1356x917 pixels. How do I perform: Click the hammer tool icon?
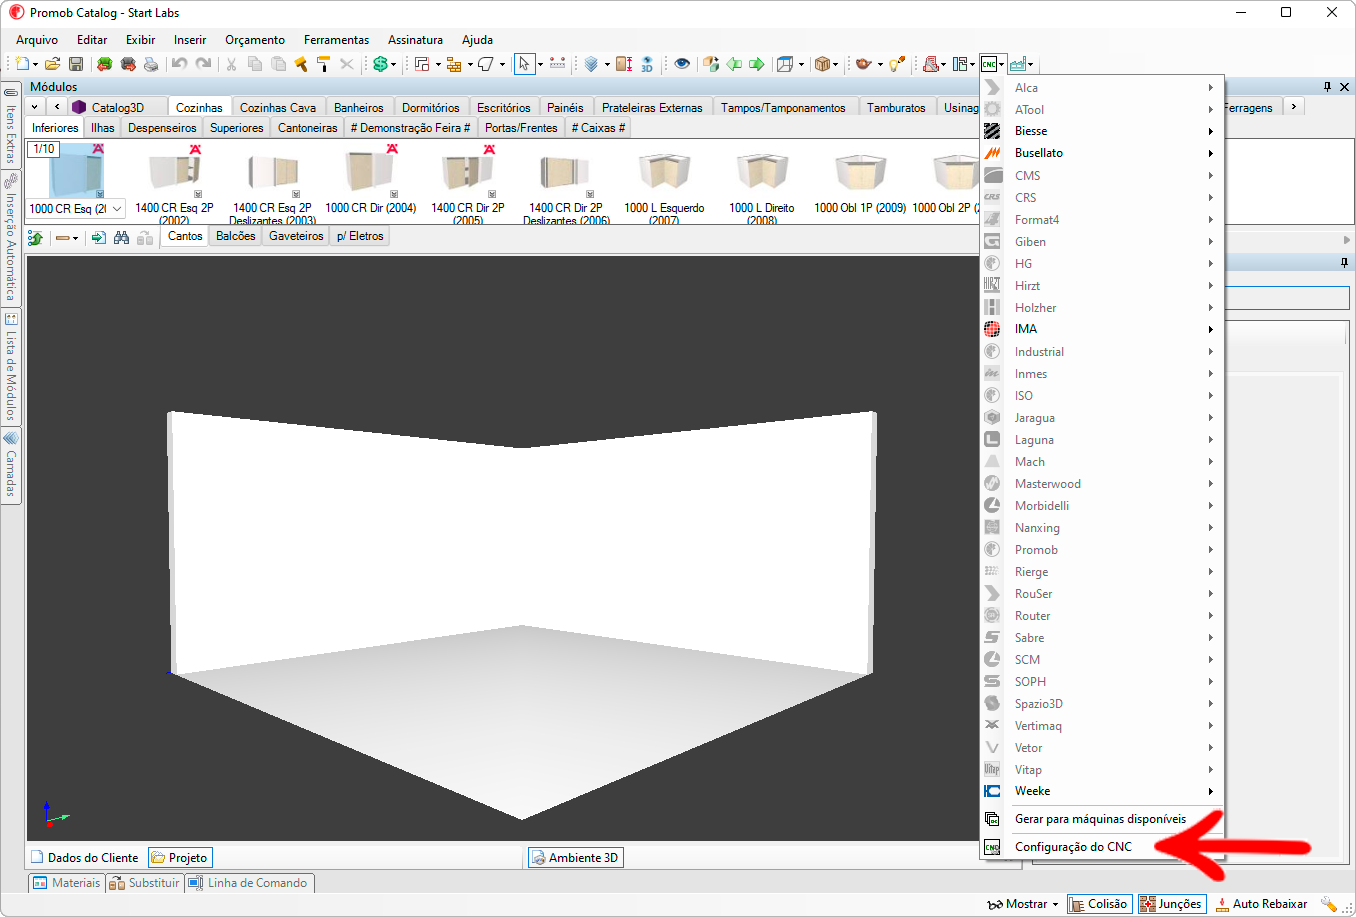pyautogui.click(x=300, y=64)
